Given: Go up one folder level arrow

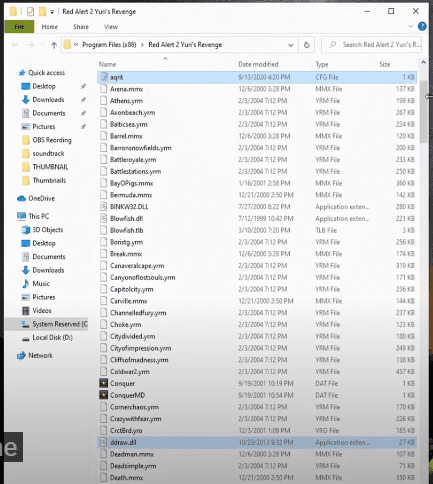Looking at the screenshot, I should (x=54, y=45).
